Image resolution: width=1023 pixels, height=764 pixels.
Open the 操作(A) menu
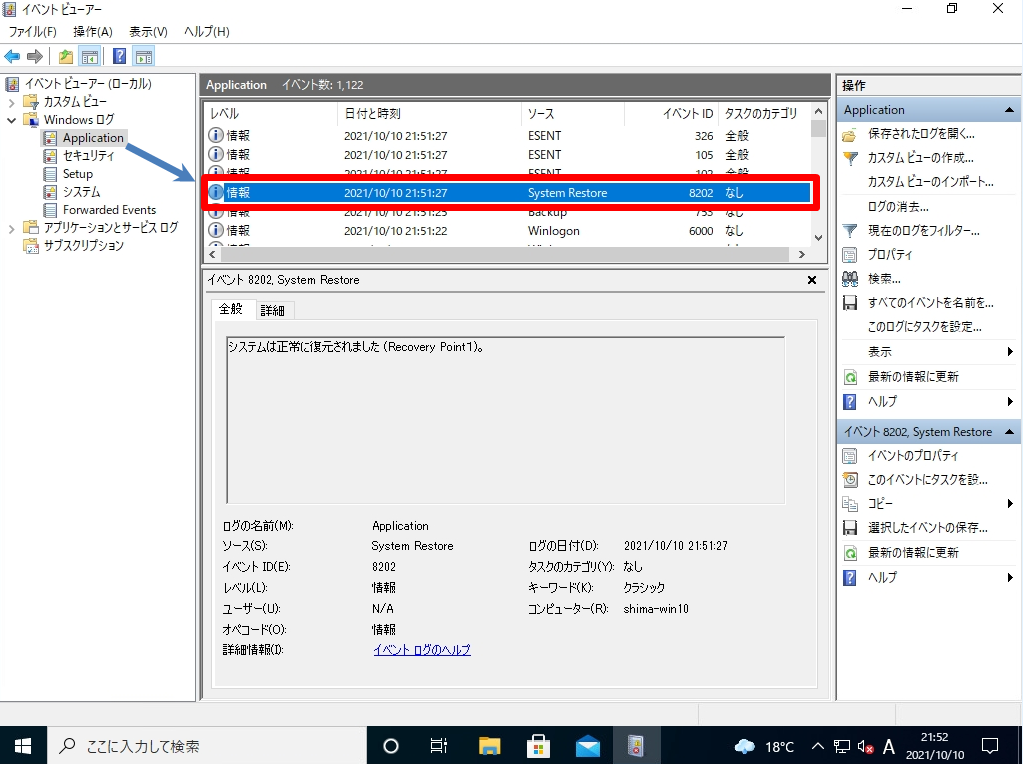[x=93, y=31]
